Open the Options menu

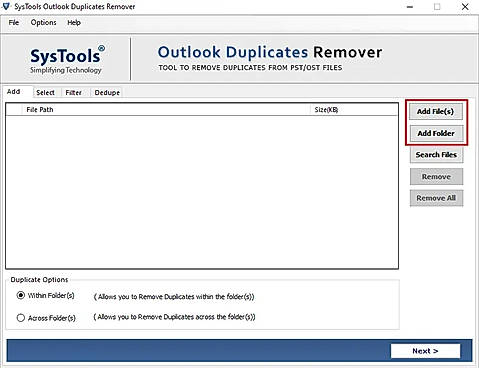[43, 23]
